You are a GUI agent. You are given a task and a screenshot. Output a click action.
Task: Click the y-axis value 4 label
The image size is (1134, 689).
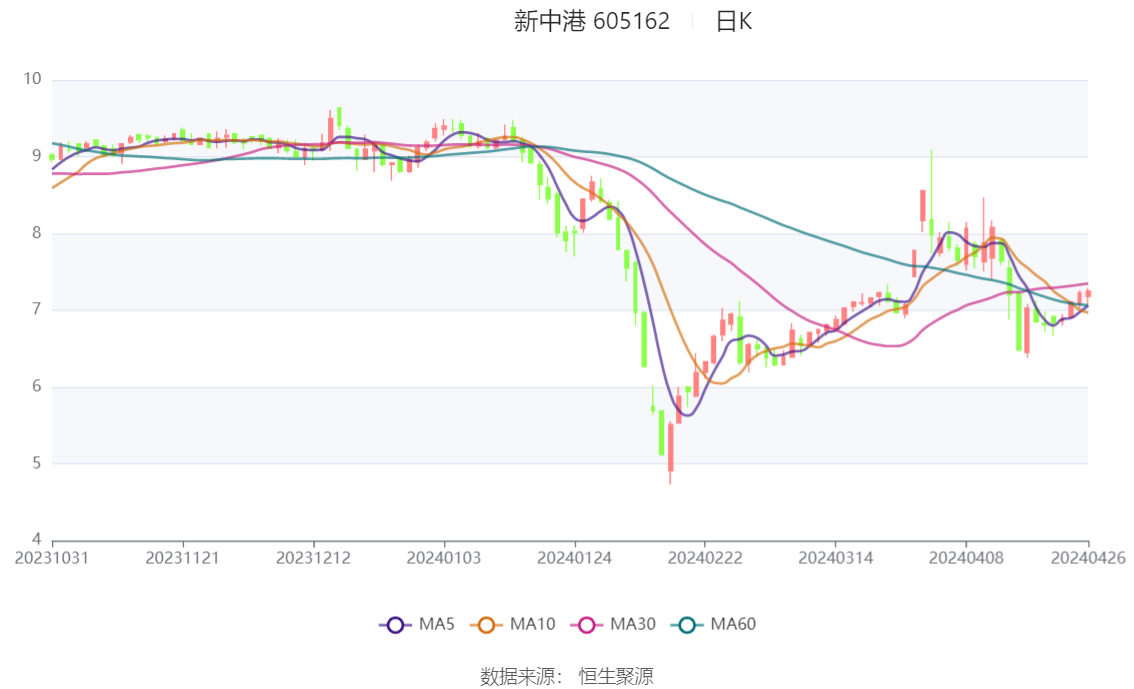click(x=37, y=540)
